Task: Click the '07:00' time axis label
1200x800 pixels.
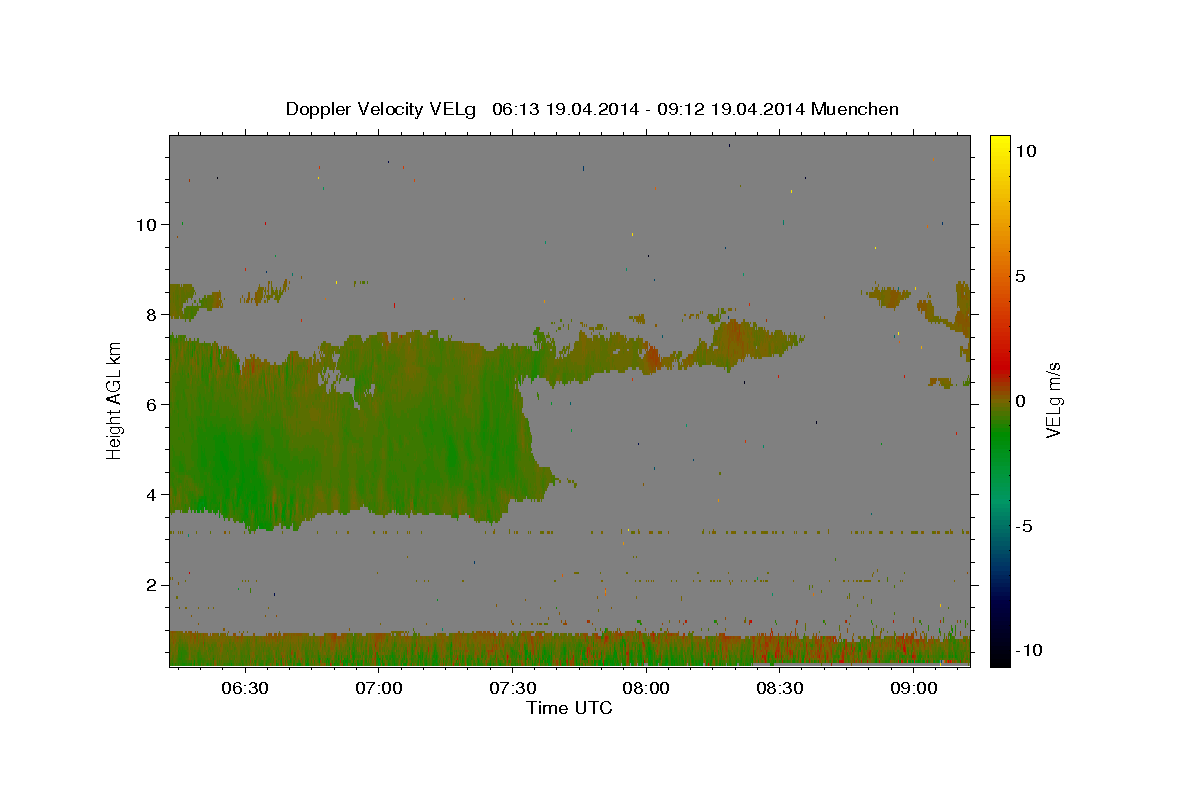Action: tap(378, 688)
